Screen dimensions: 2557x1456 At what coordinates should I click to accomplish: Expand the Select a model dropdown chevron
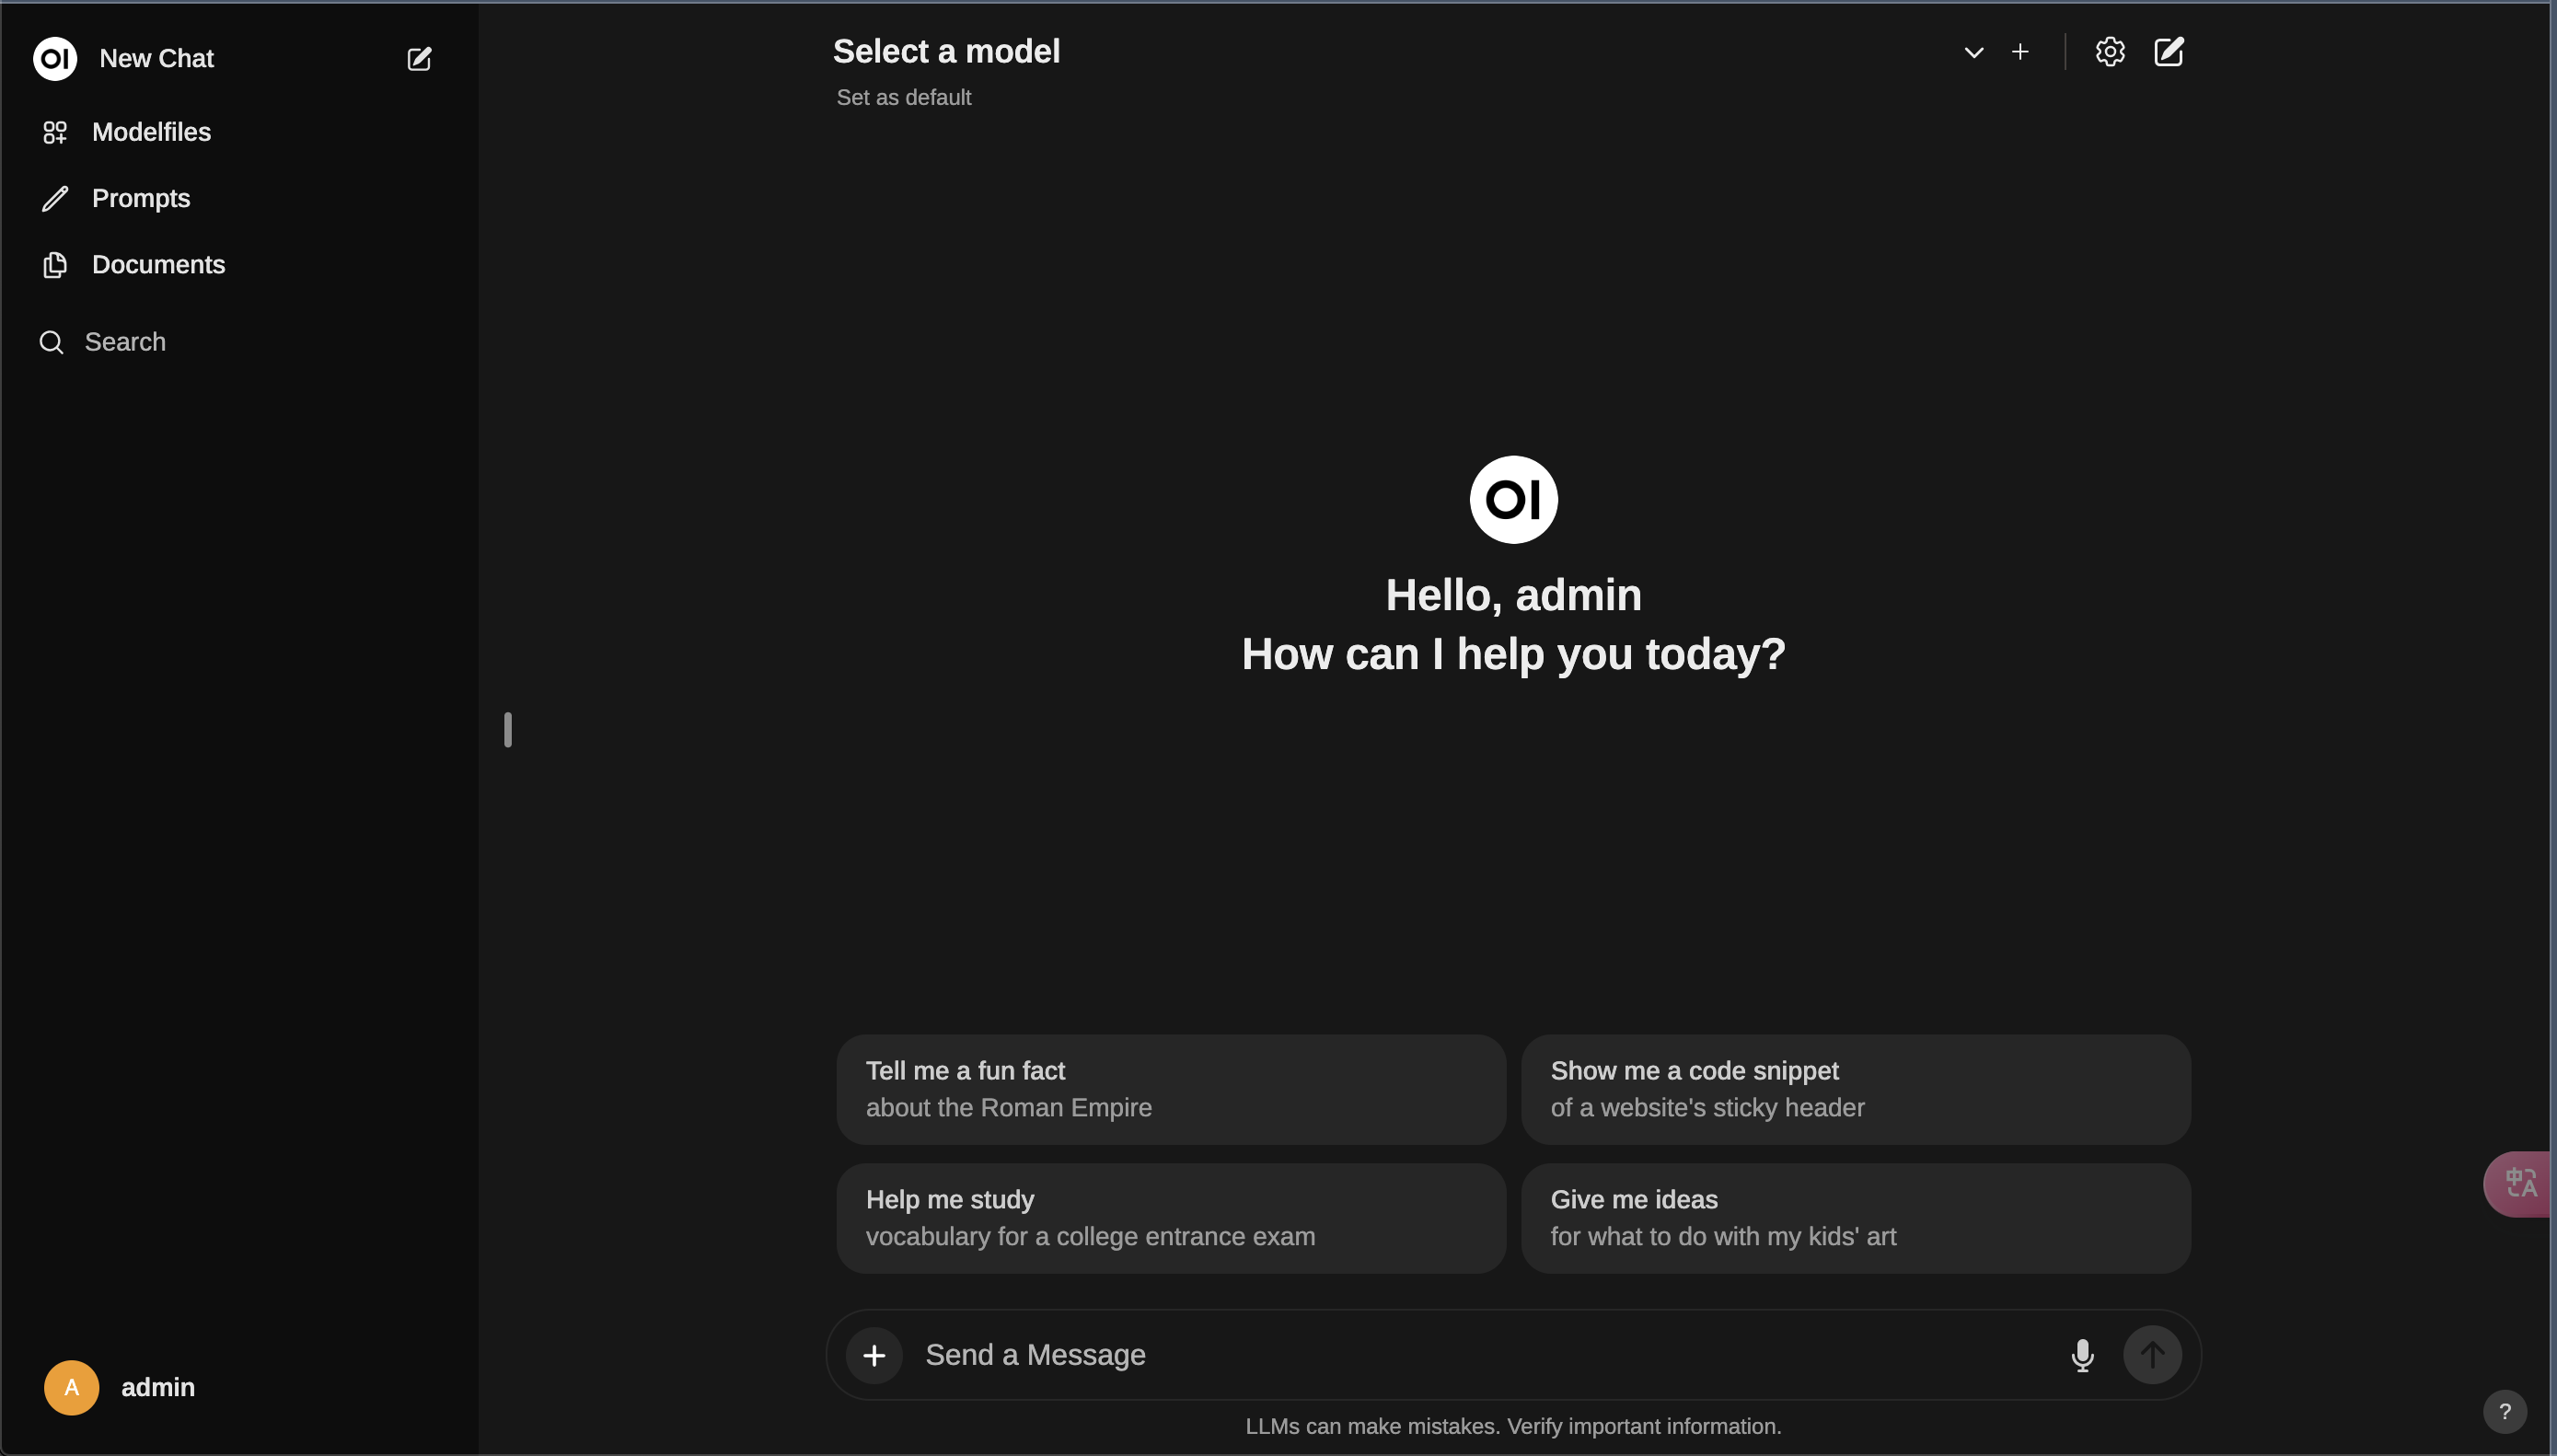pos(1973,53)
